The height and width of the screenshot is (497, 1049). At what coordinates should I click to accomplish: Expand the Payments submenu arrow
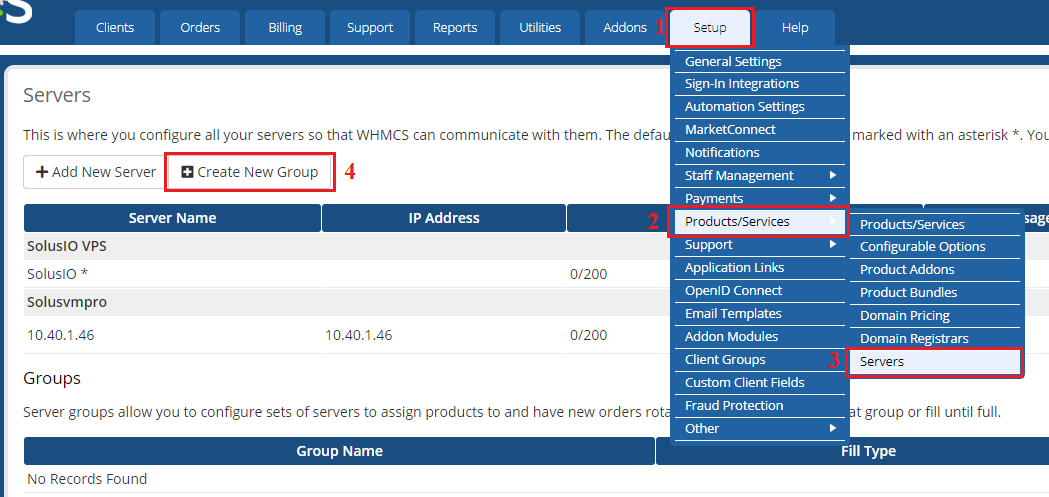click(832, 199)
